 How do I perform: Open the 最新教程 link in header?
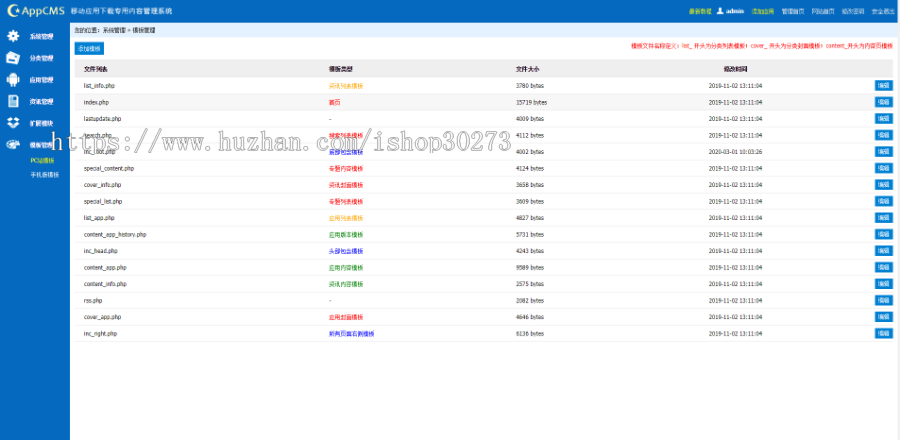(x=700, y=11)
